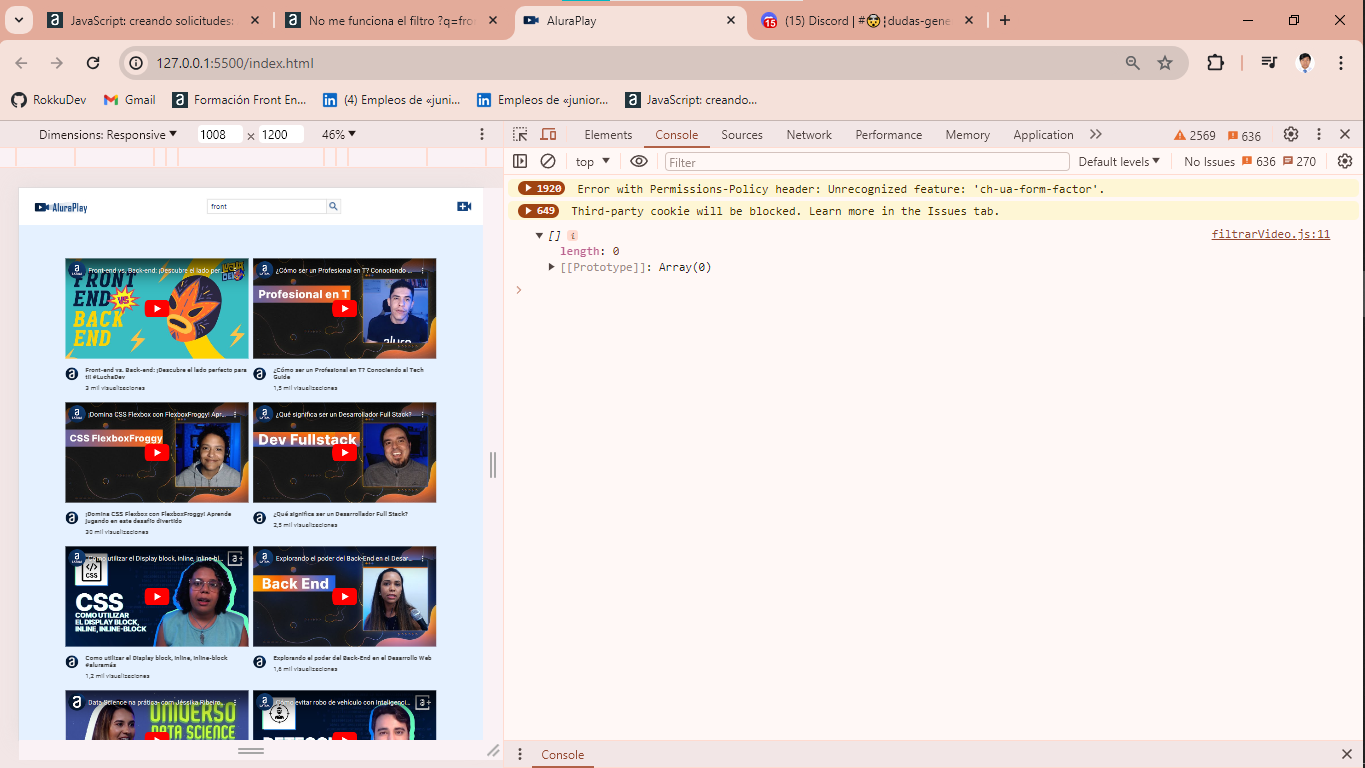
Task: Open the Gmail bookmark
Action: coord(130,100)
